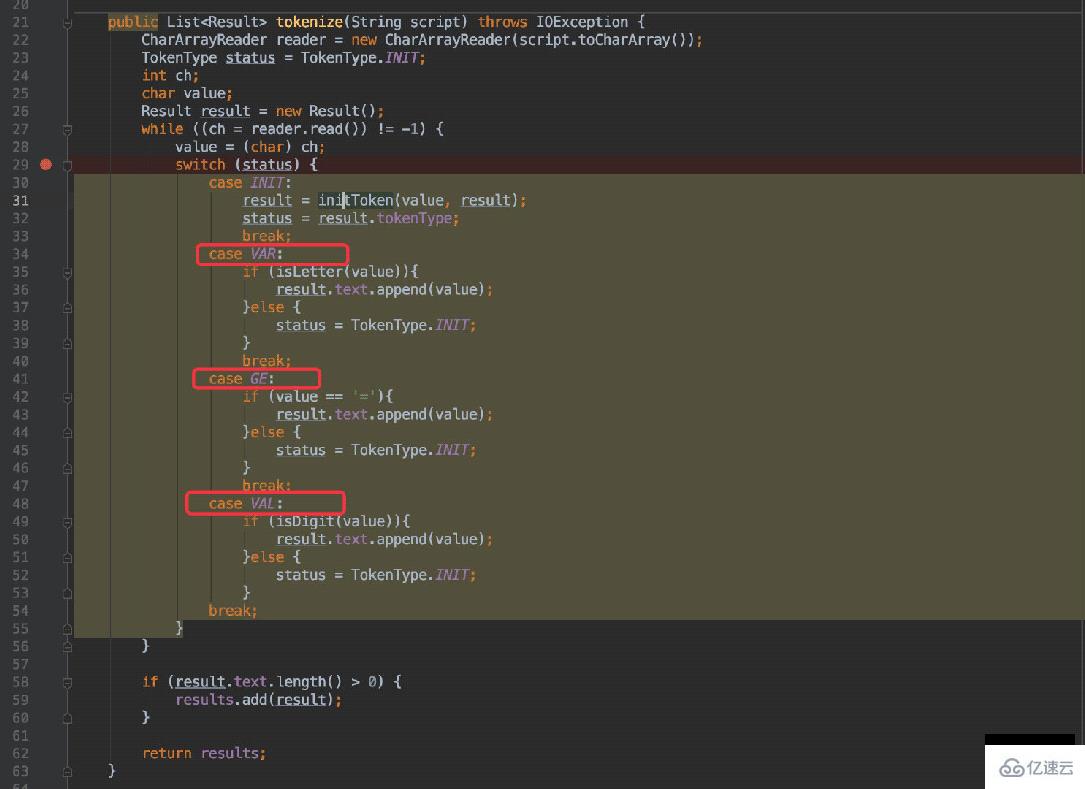Click result.tokenType on line 32
This screenshot has width=1085, height=789.
coord(385,219)
